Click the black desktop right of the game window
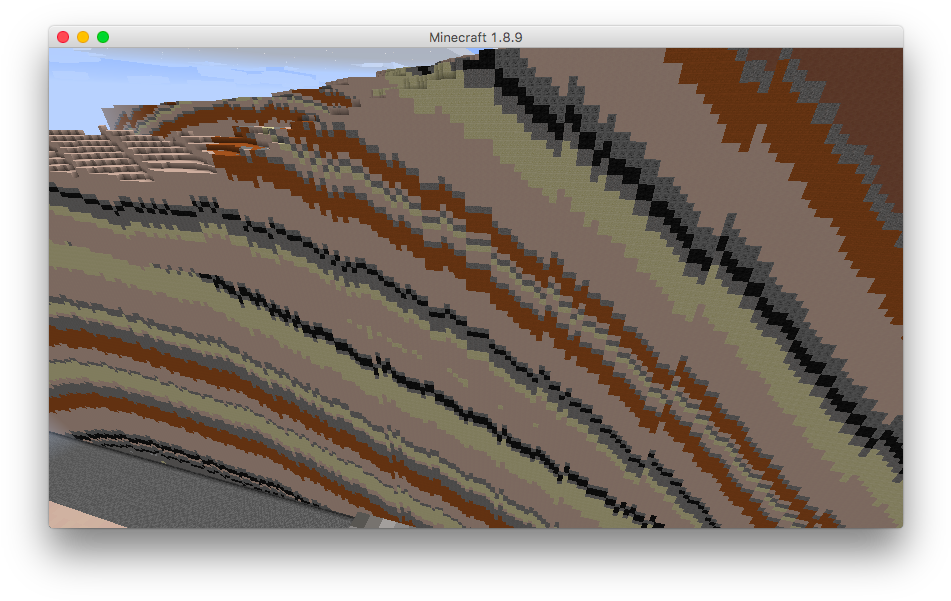The height and width of the screenshot is (601, 951). [x=927, y=300]
